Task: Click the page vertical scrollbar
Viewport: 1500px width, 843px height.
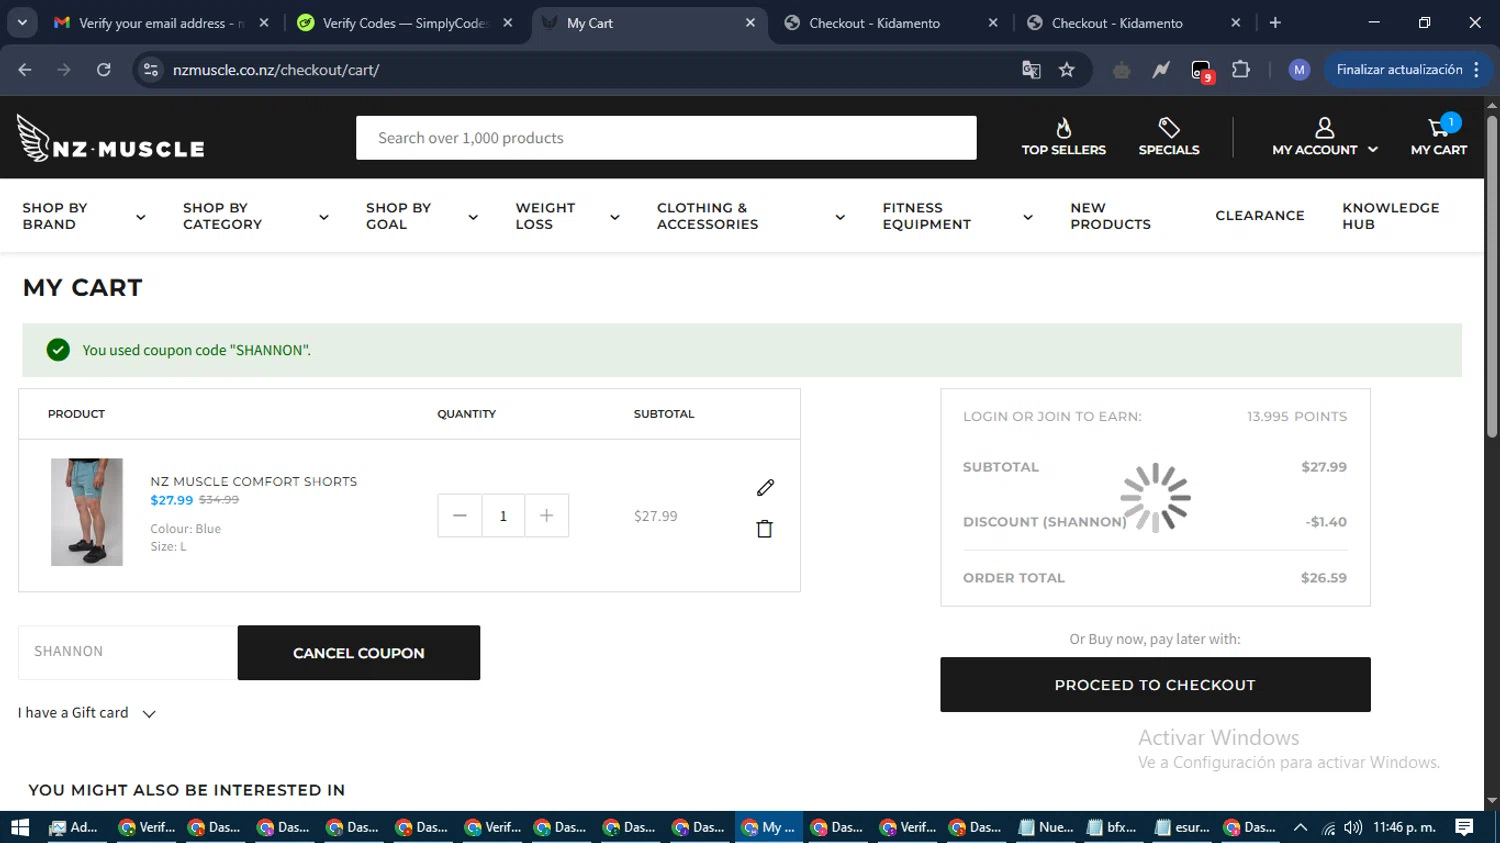Action: 1492,276
